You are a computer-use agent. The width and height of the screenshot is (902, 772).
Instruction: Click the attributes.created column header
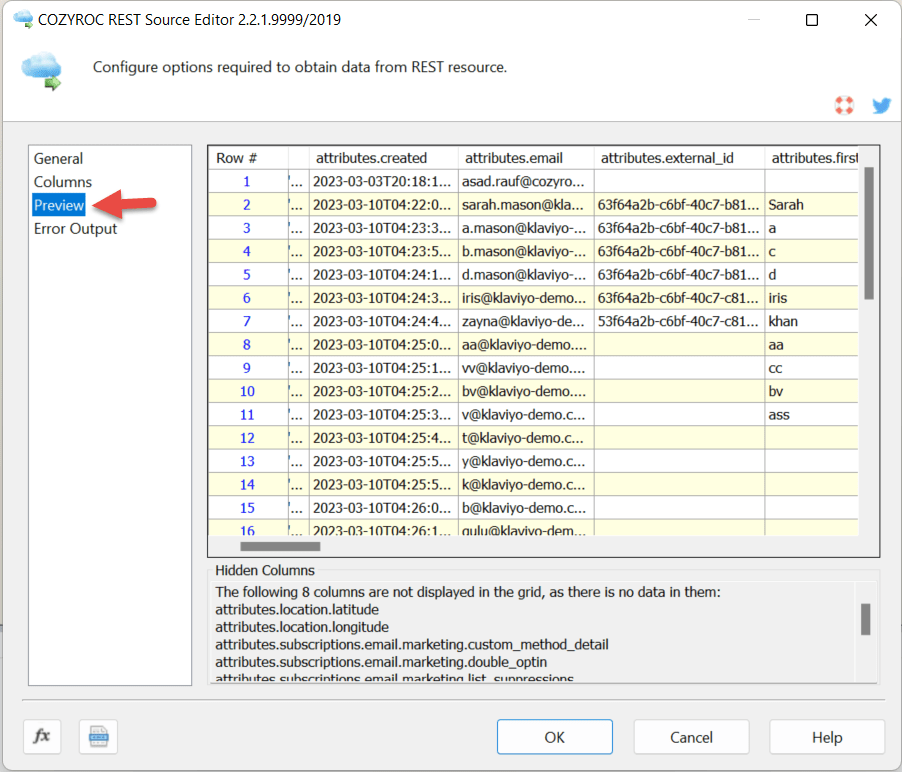coord(384,158)
